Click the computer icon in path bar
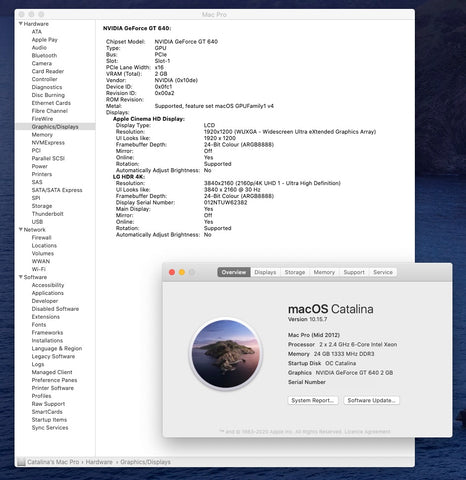This screenshot has width=466, height=480. 21,462
